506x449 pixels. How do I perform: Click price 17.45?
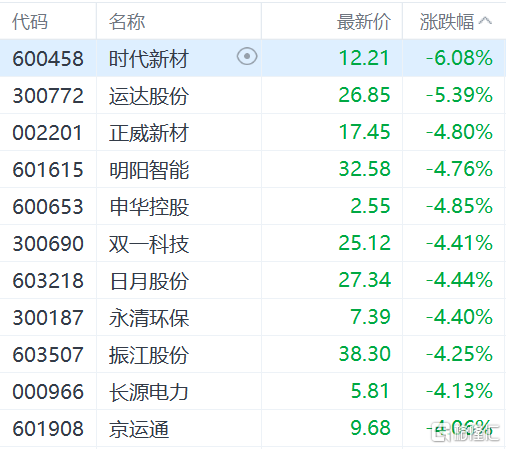pyautogui.click(x=364, y=132)
